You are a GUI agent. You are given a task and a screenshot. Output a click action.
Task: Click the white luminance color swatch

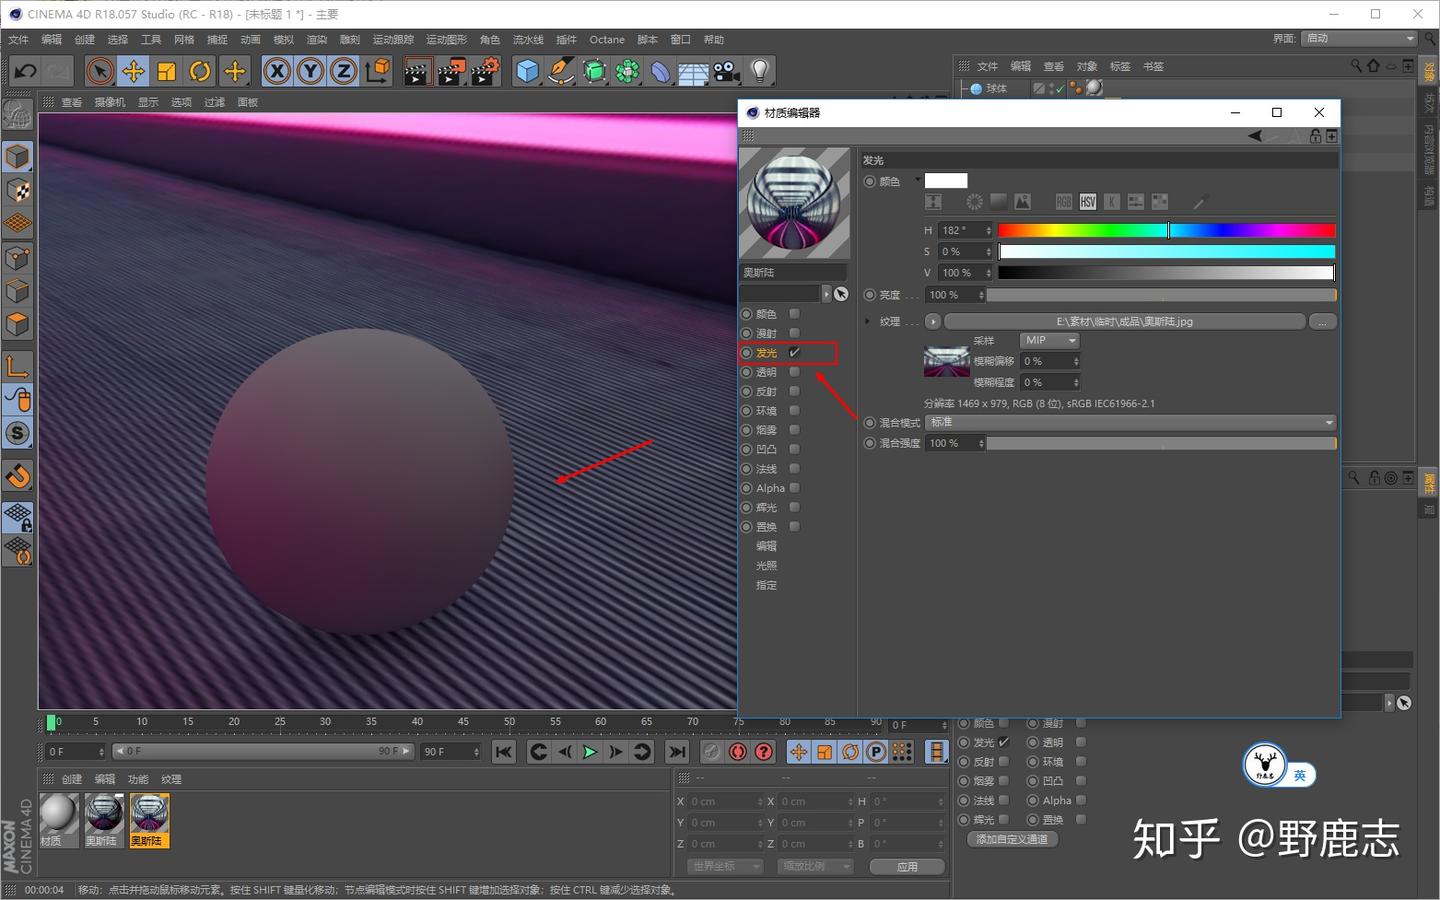click(944, 180)
